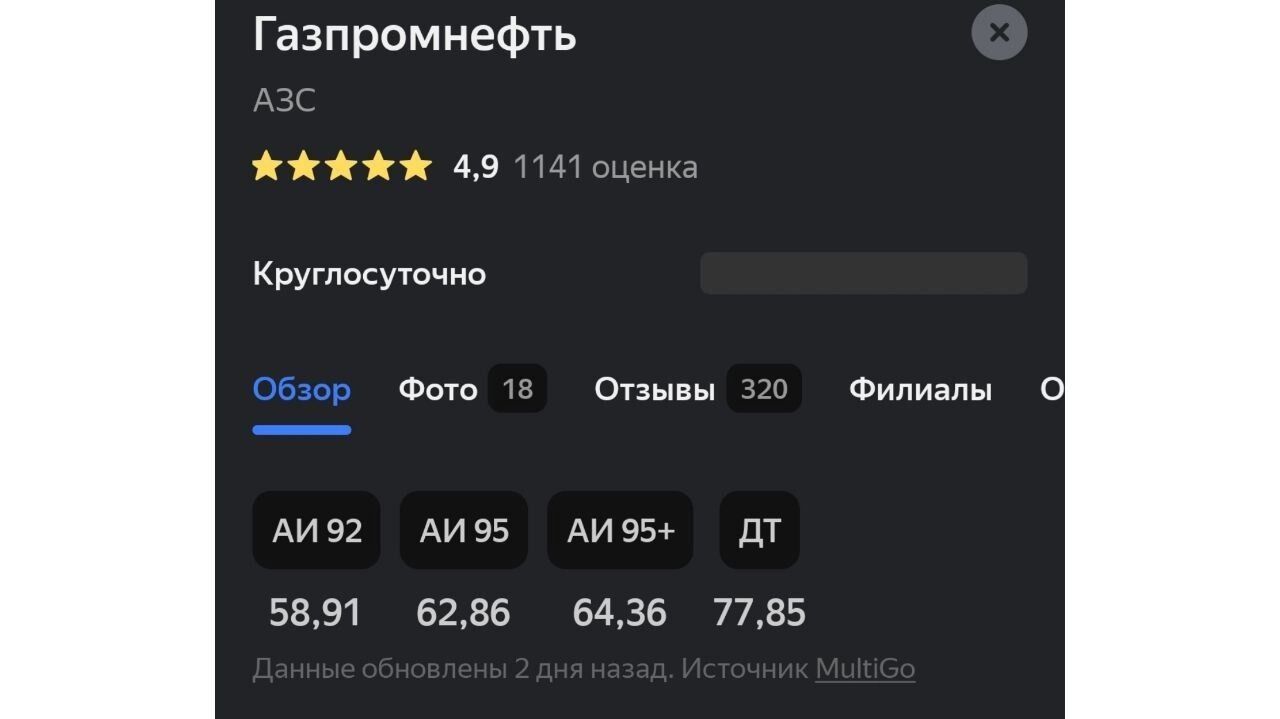Close the Газпромнефть info card
Image resolution: width=1280 pixels, height=719 pixels.
point(999,33)
